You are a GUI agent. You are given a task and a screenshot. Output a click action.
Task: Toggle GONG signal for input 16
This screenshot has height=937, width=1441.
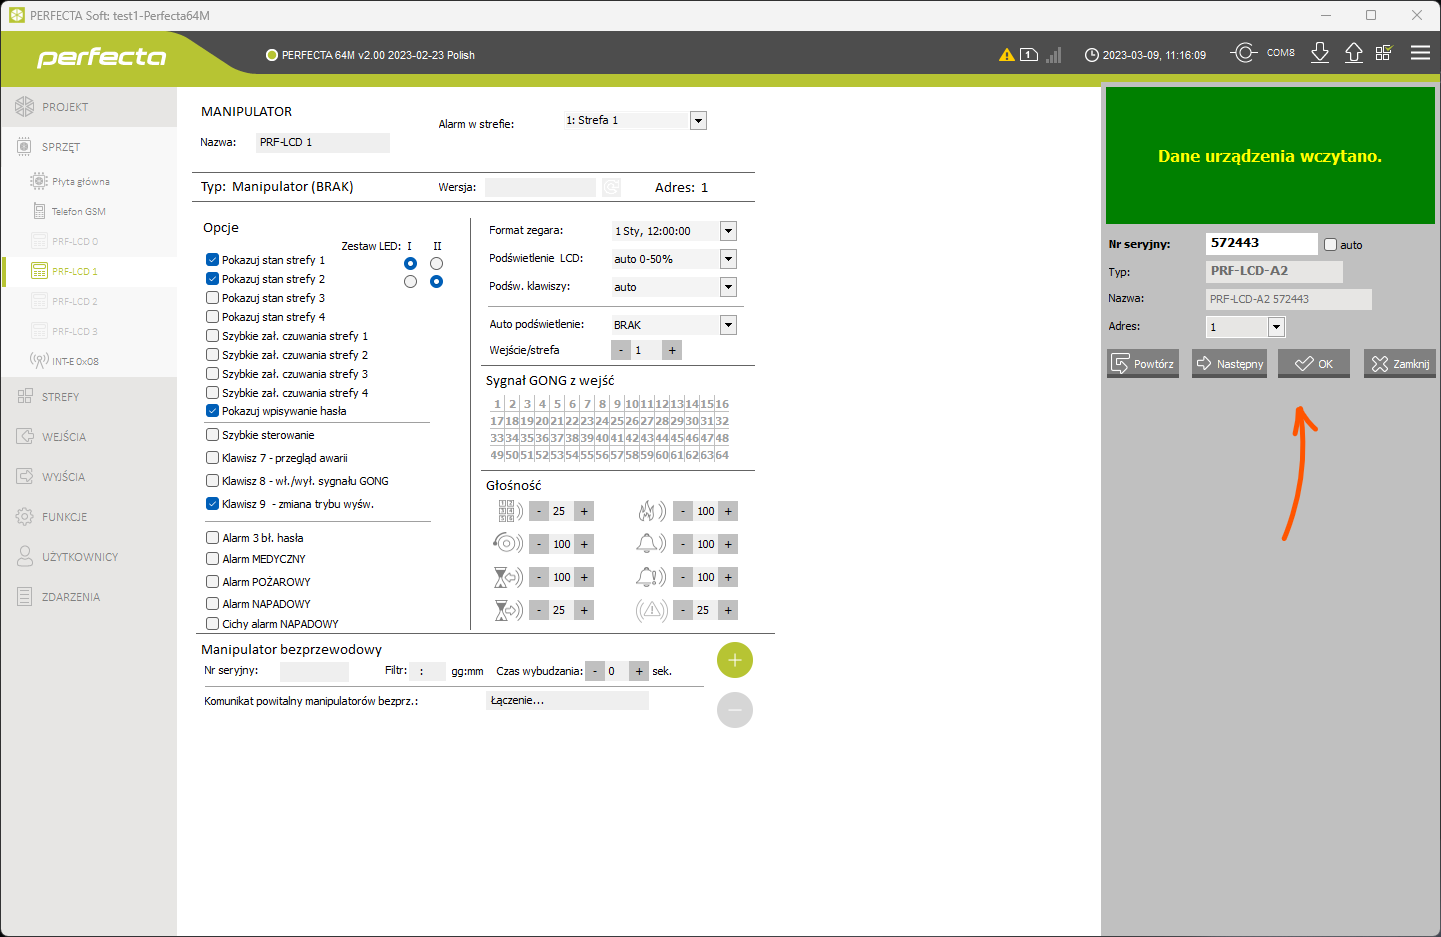(722, 404)
